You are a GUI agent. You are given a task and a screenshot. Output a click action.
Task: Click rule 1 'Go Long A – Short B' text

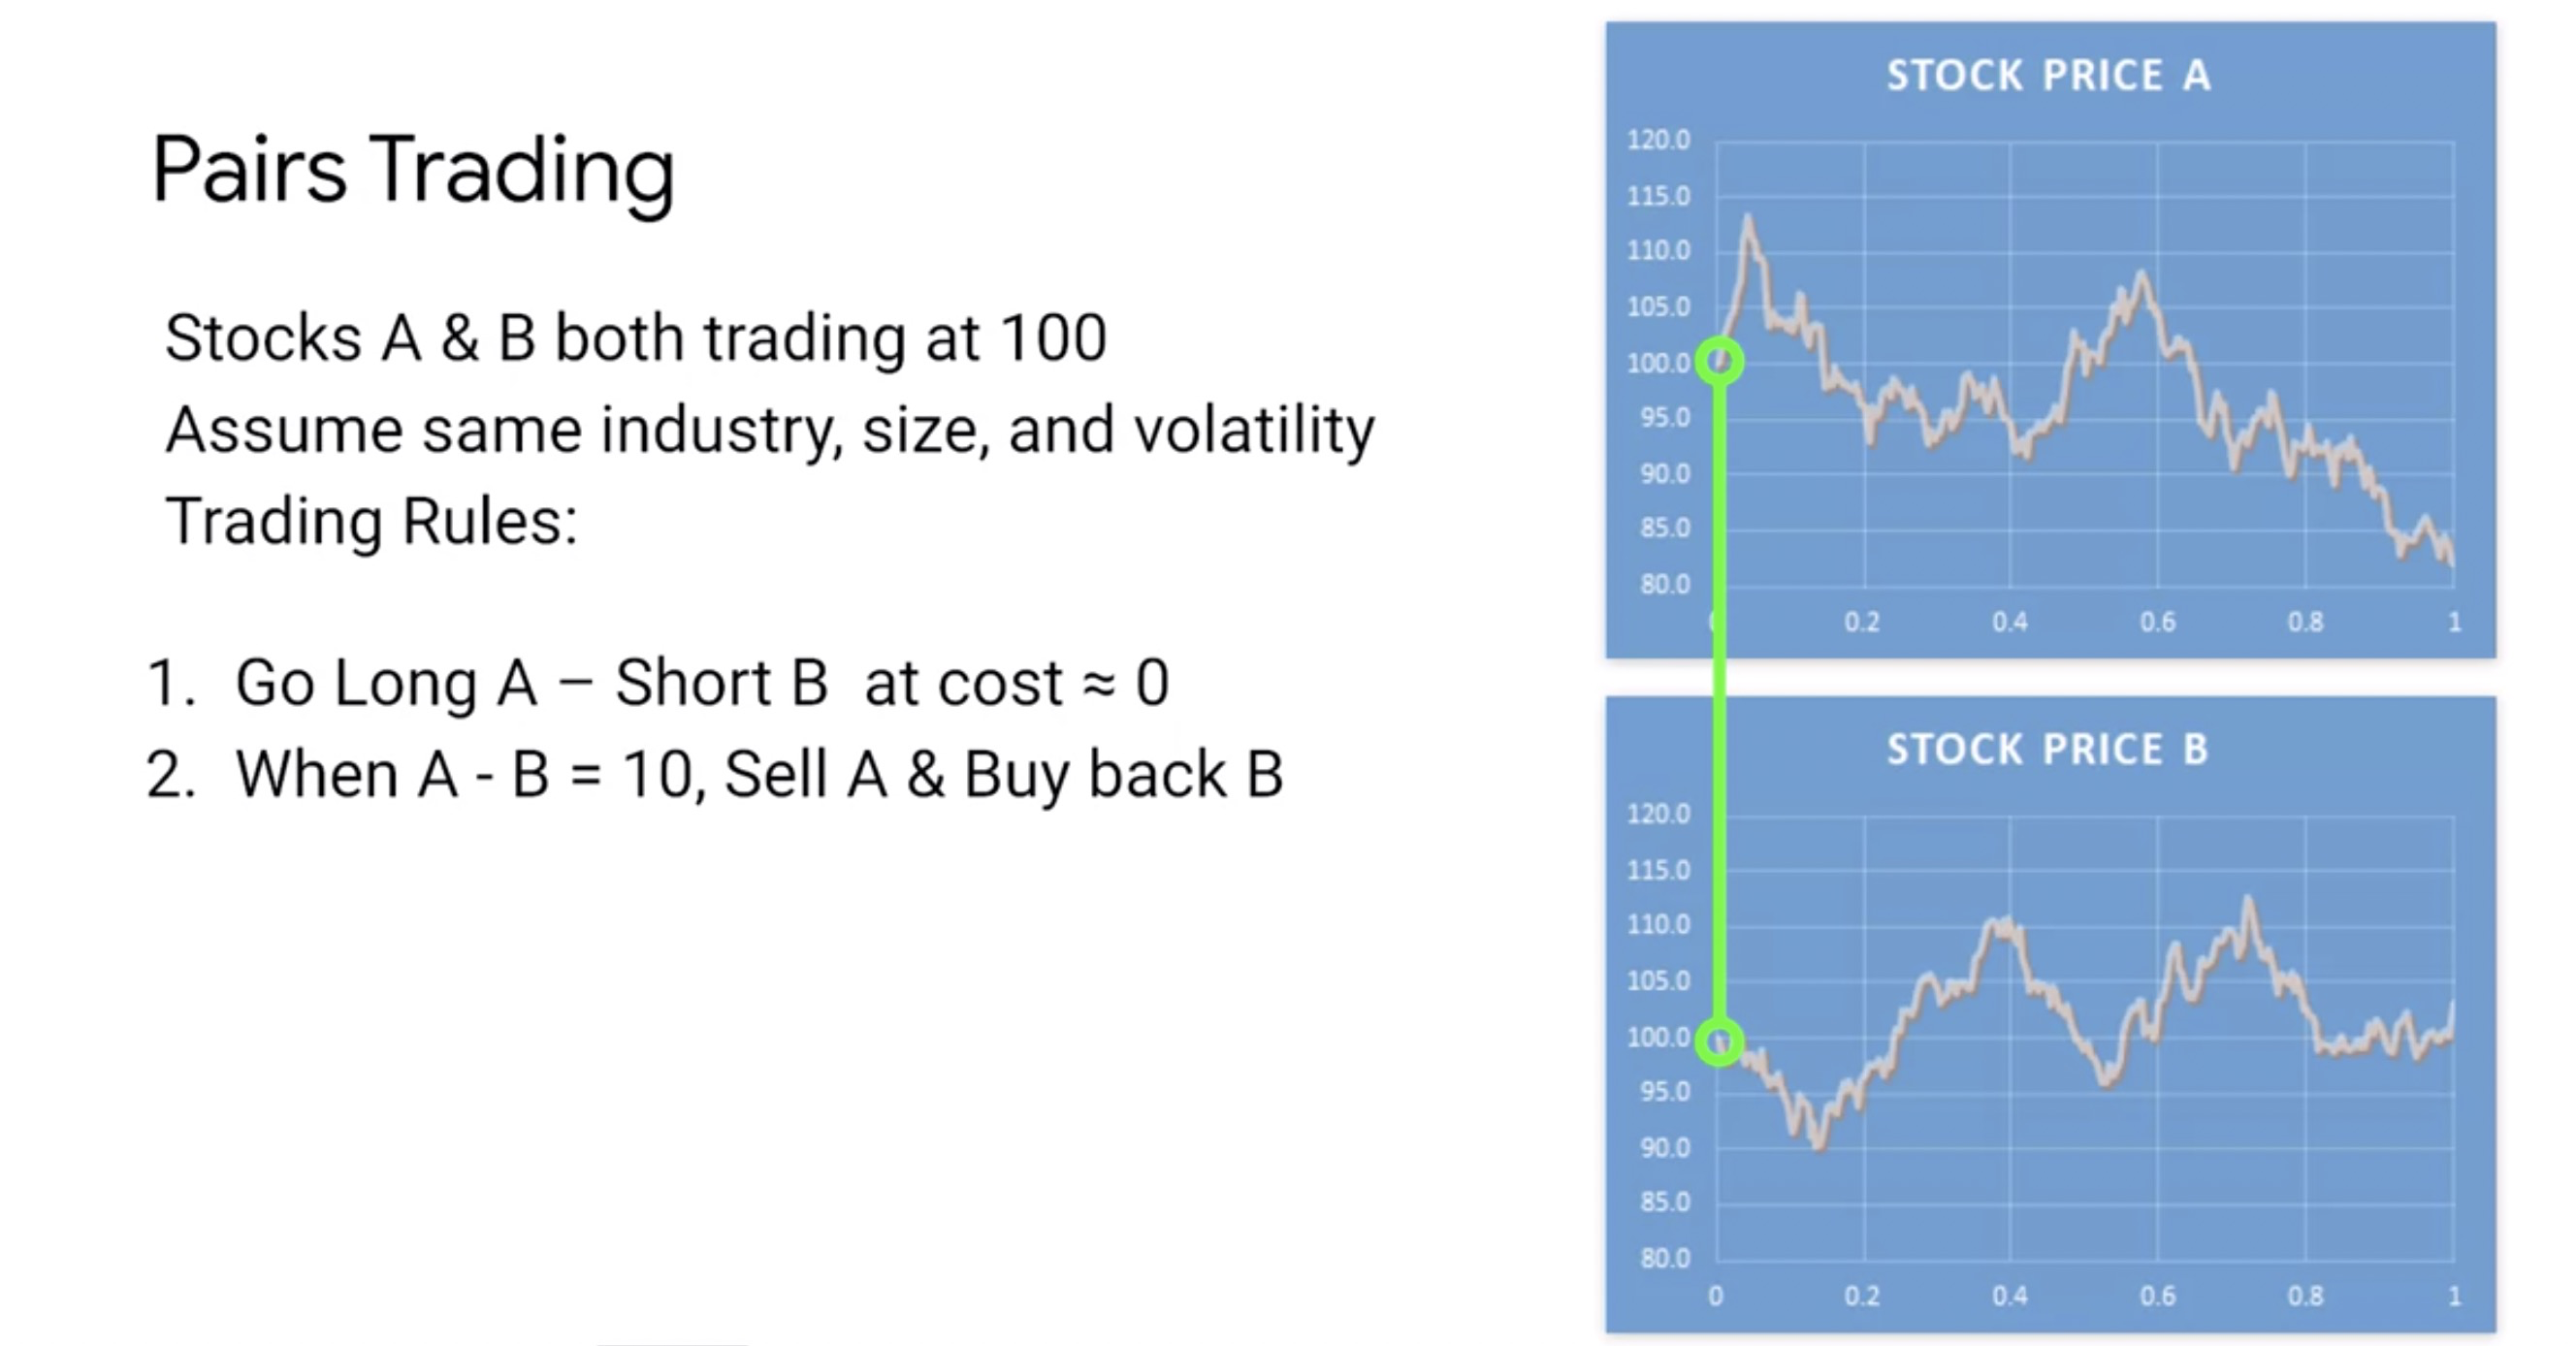pyautogui.click(x=531, y=683)
